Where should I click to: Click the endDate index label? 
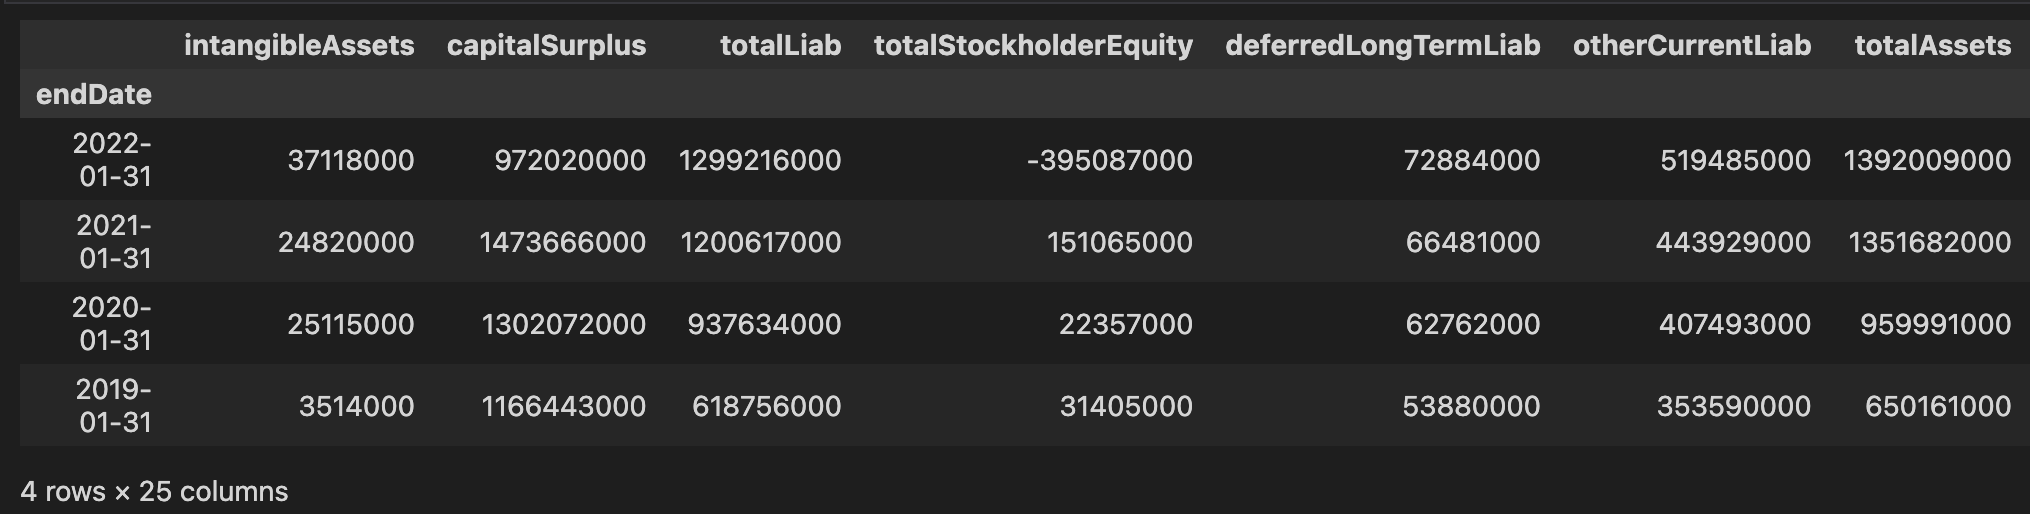point(94,94)
